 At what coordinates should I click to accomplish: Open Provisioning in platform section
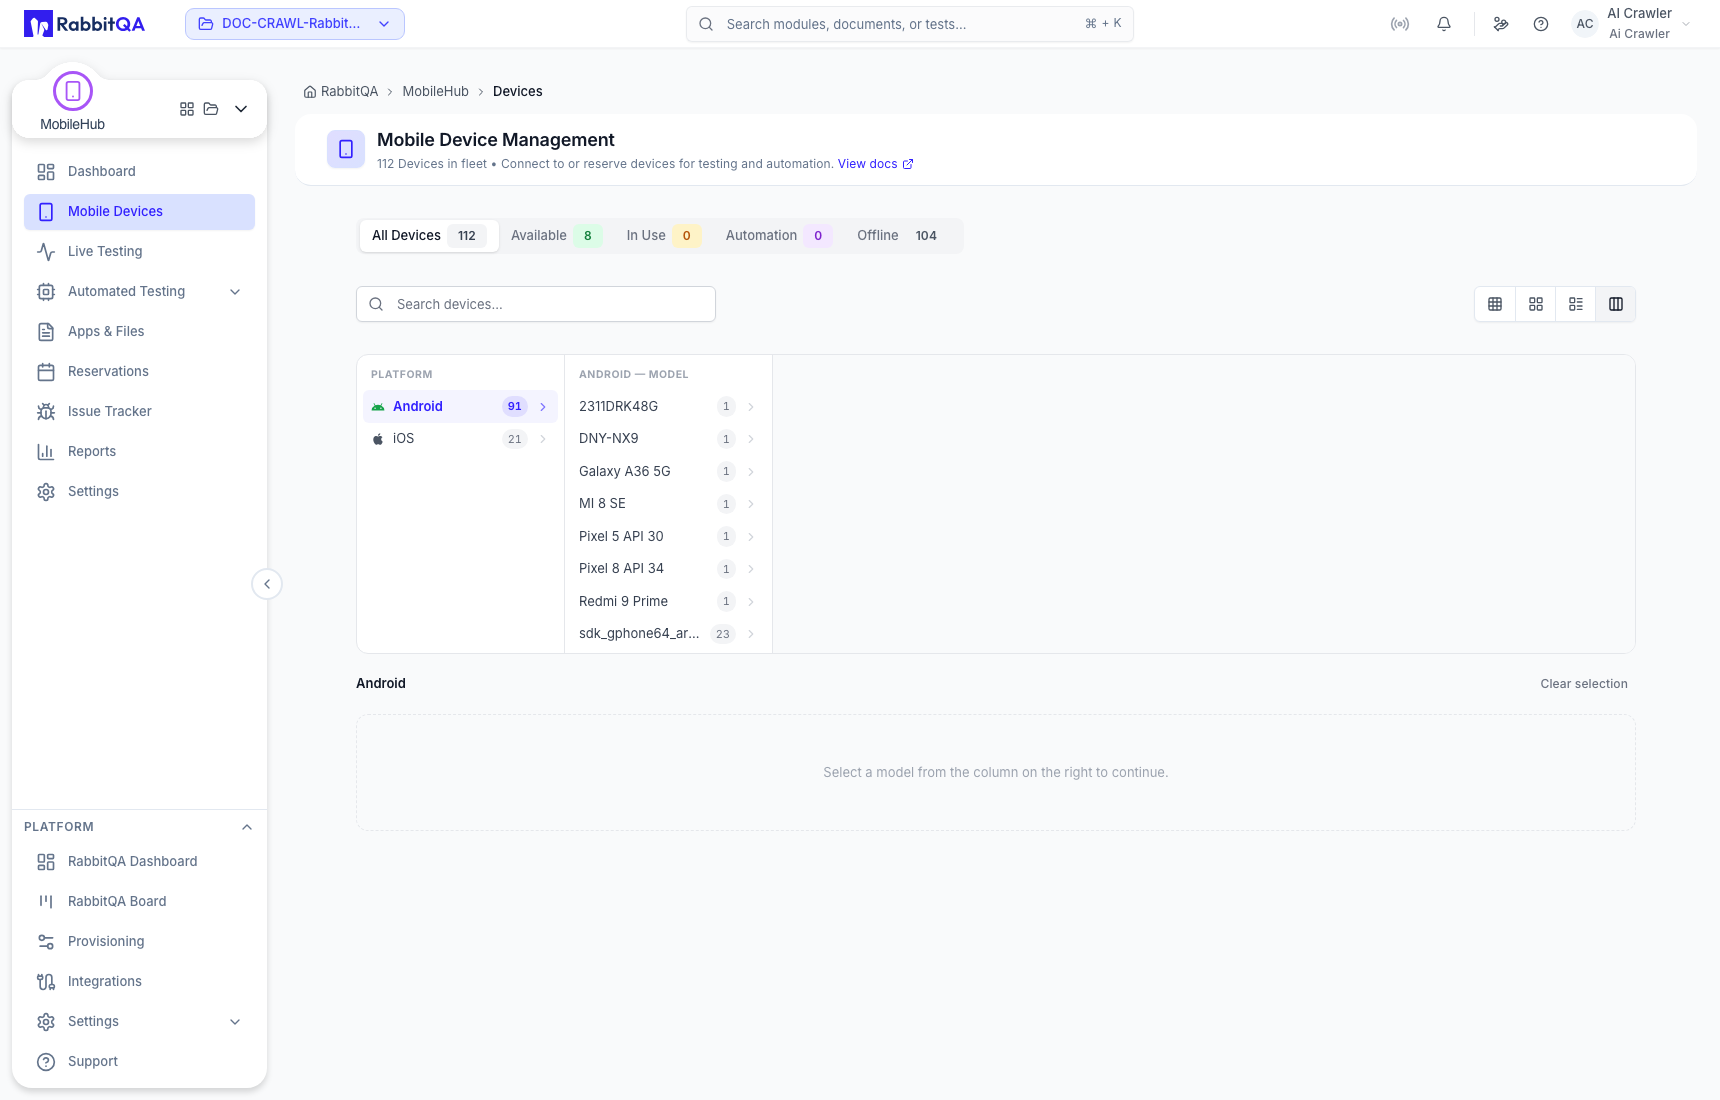click(139, 942)
